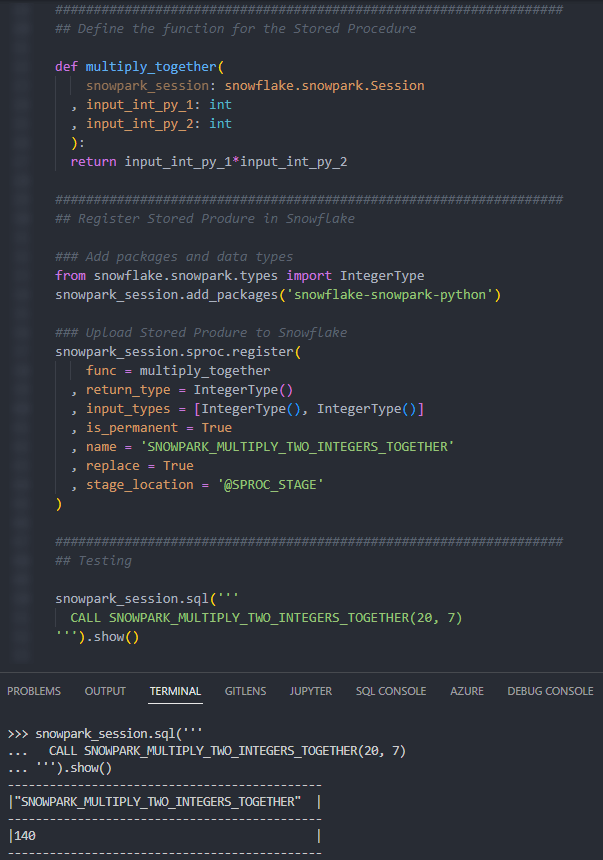This screenshot has width=603, height=860.
Task: Click the name string 'SNOWPARK_MULTIPLY_TWO_INTEGERS_TOGETHER'
Action: (297, 447)
